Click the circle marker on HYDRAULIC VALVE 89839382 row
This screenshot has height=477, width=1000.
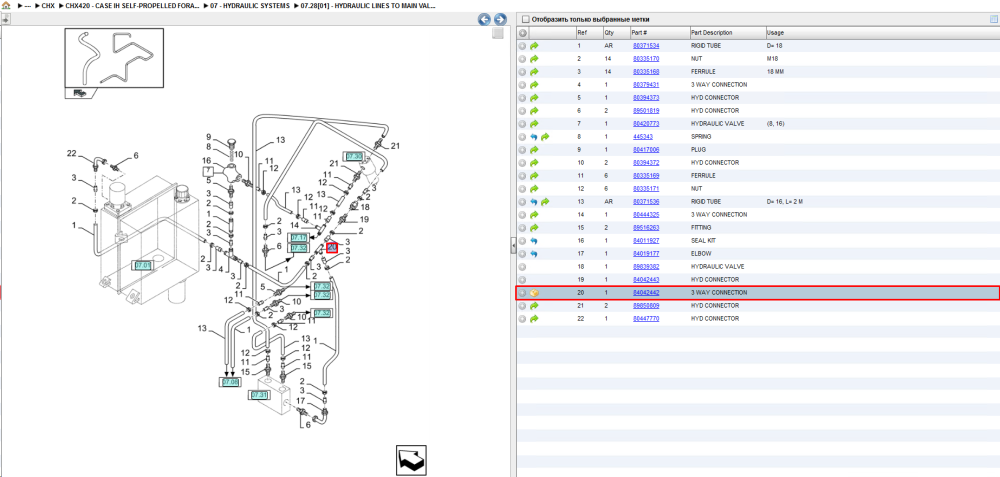(522, 267)
